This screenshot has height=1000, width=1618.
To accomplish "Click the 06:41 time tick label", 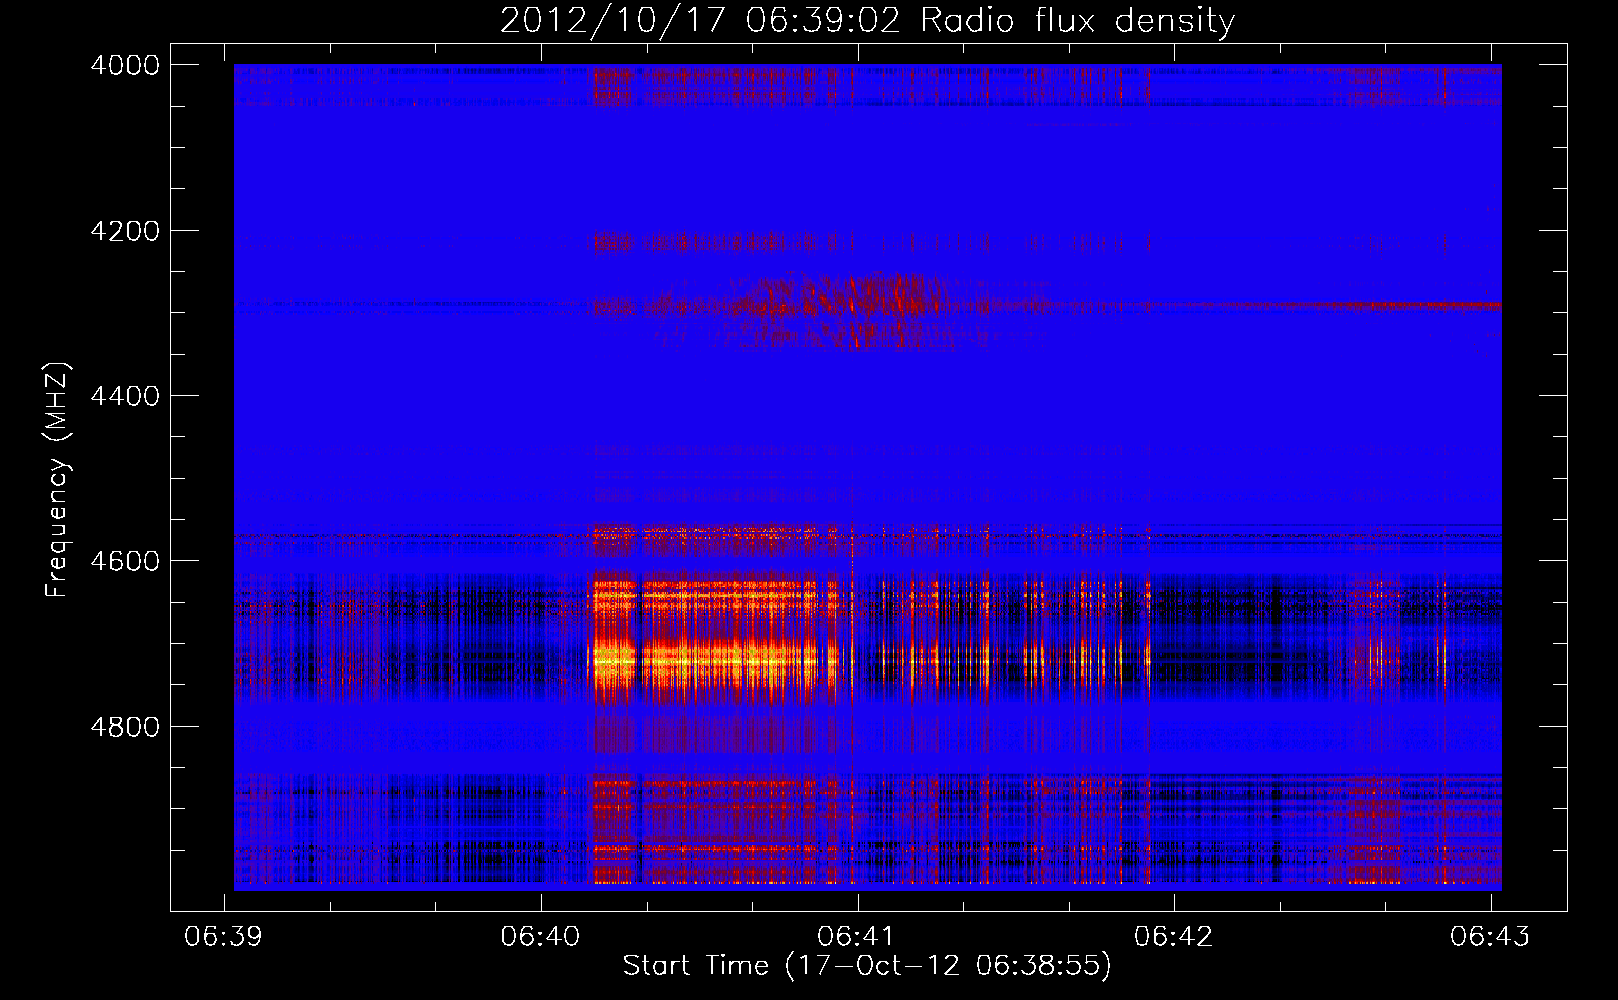I will click(857, 936).
